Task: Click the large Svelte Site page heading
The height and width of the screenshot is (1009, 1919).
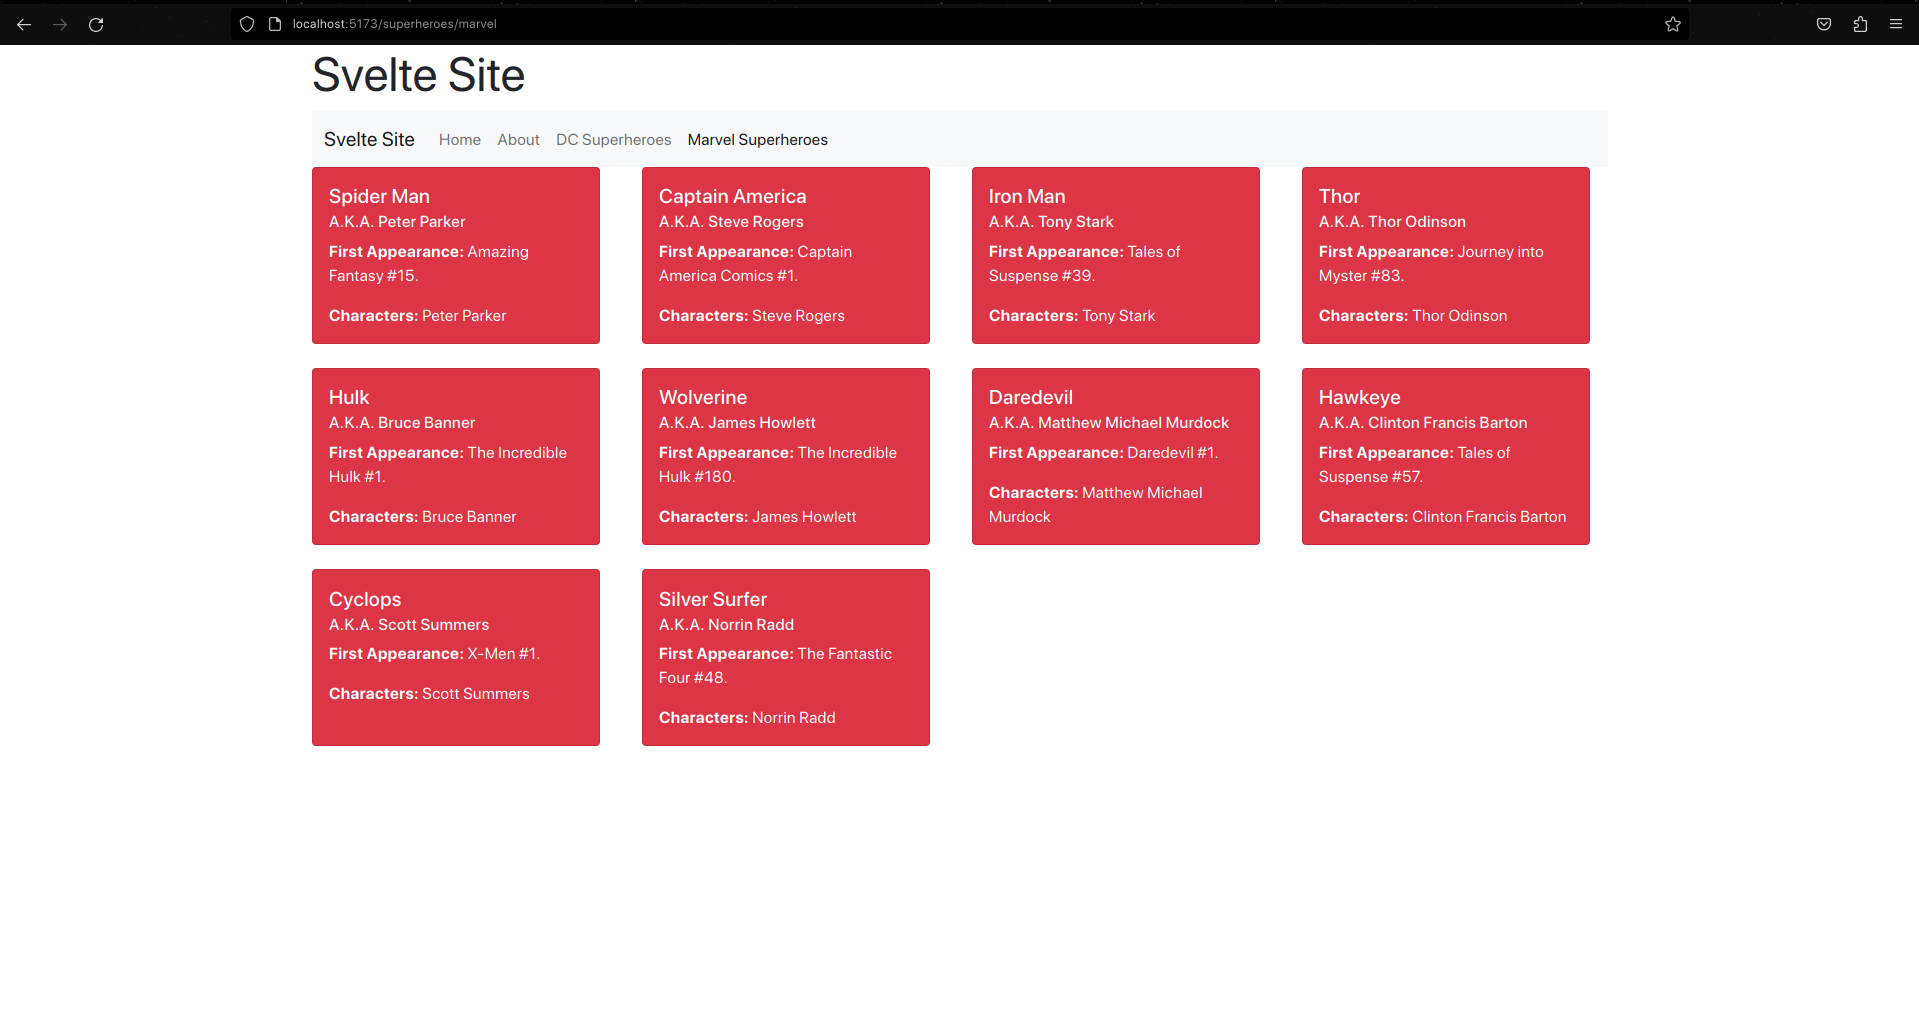Action: (418, 75)
